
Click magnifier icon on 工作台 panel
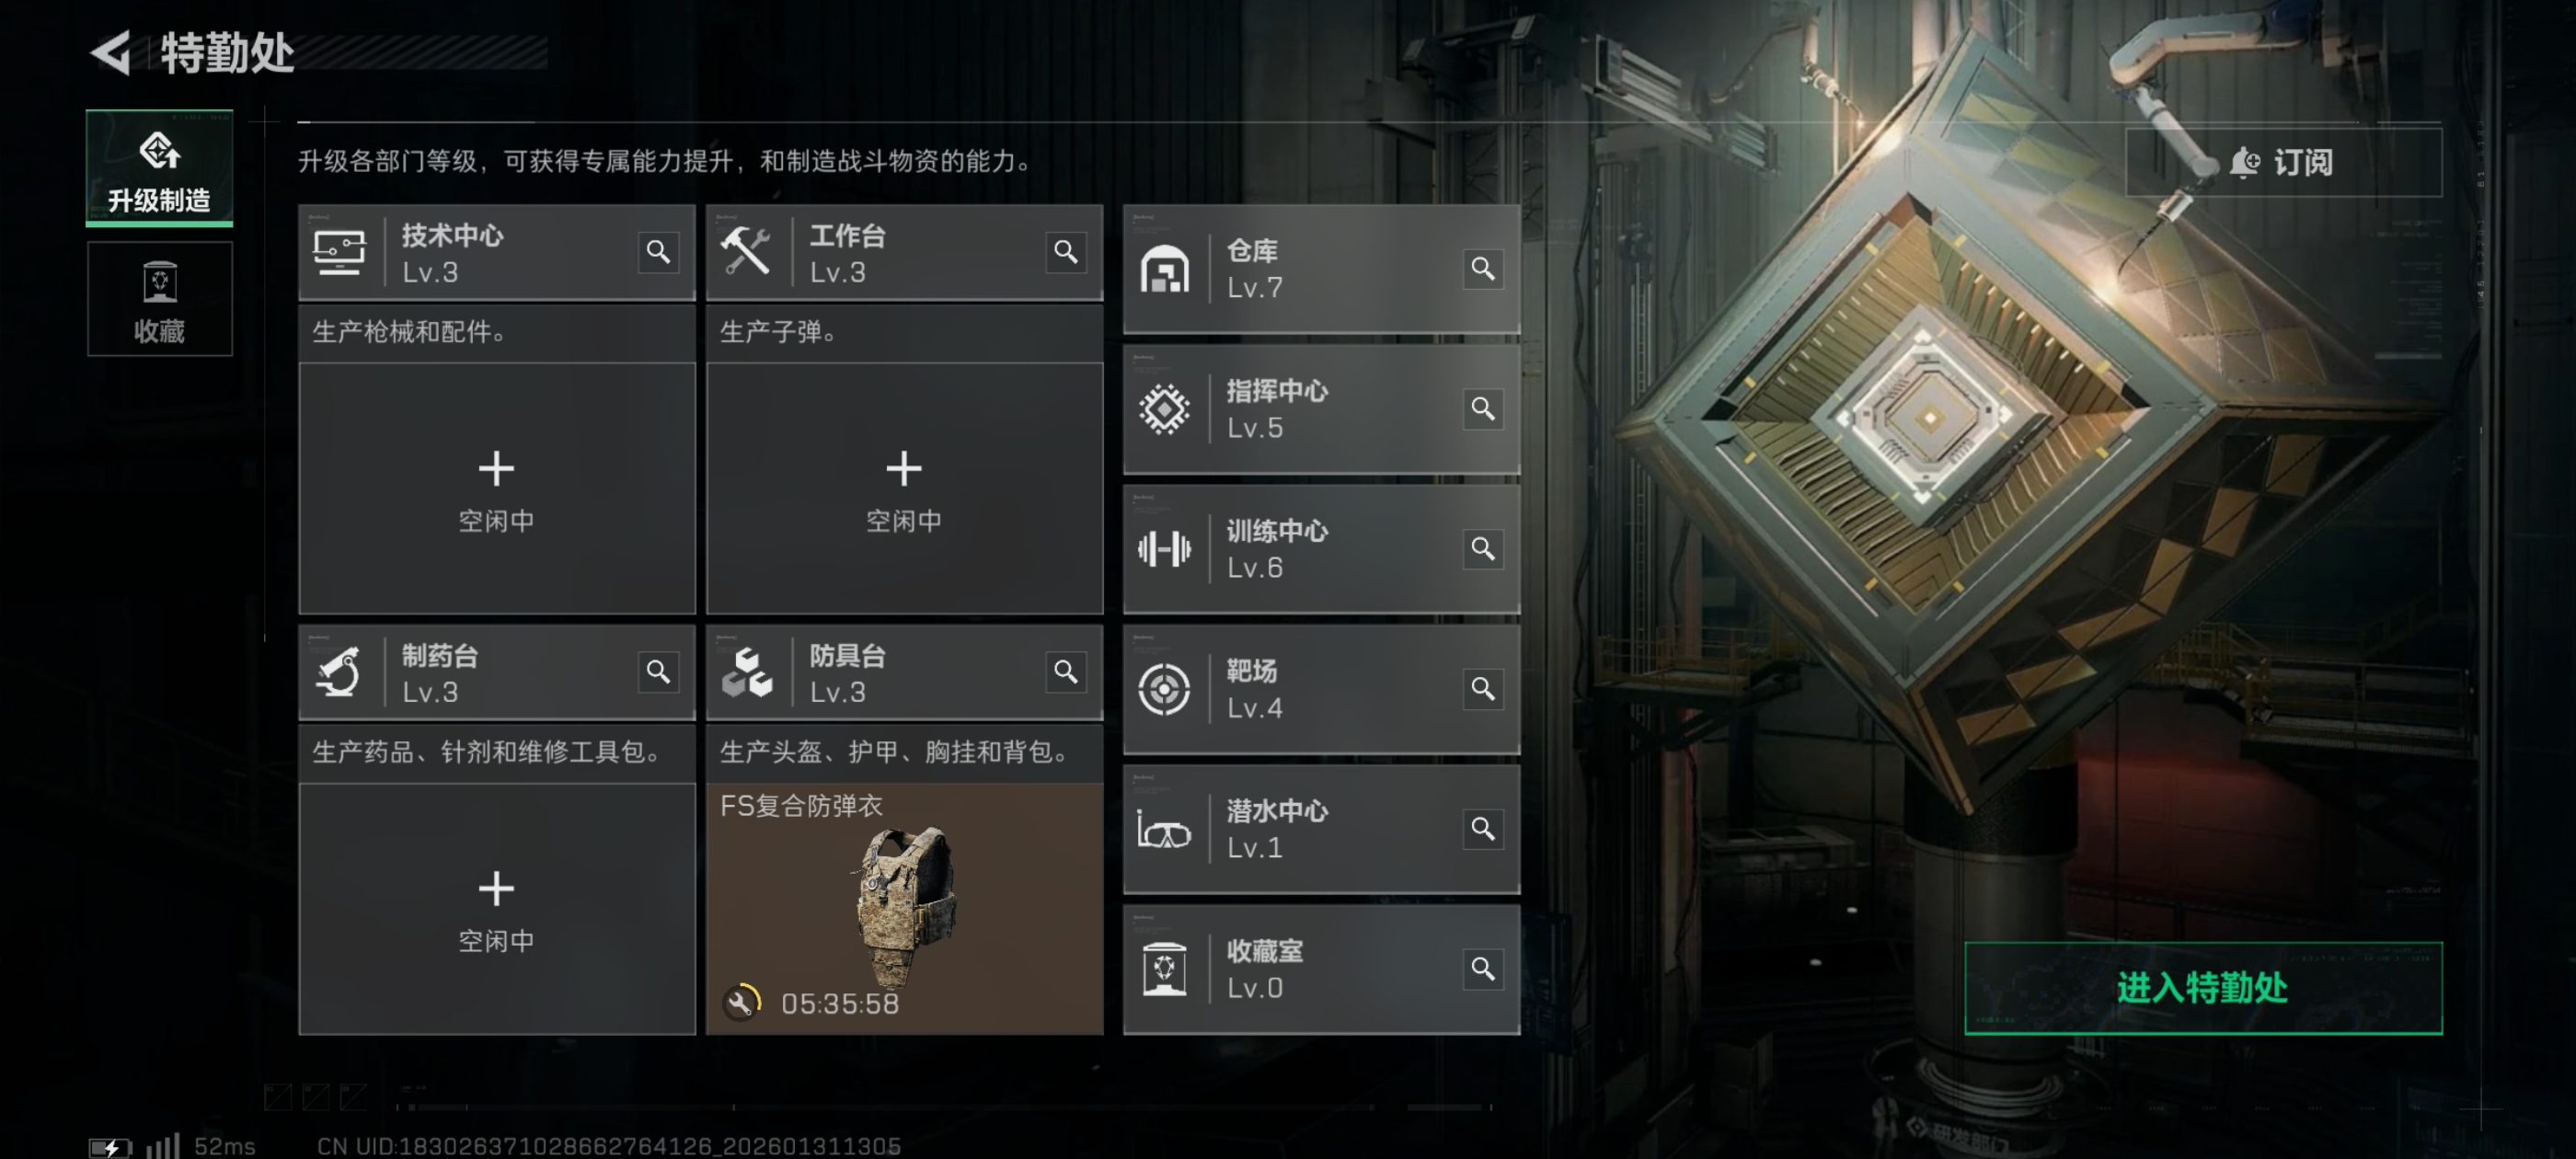coord(1066,252)
